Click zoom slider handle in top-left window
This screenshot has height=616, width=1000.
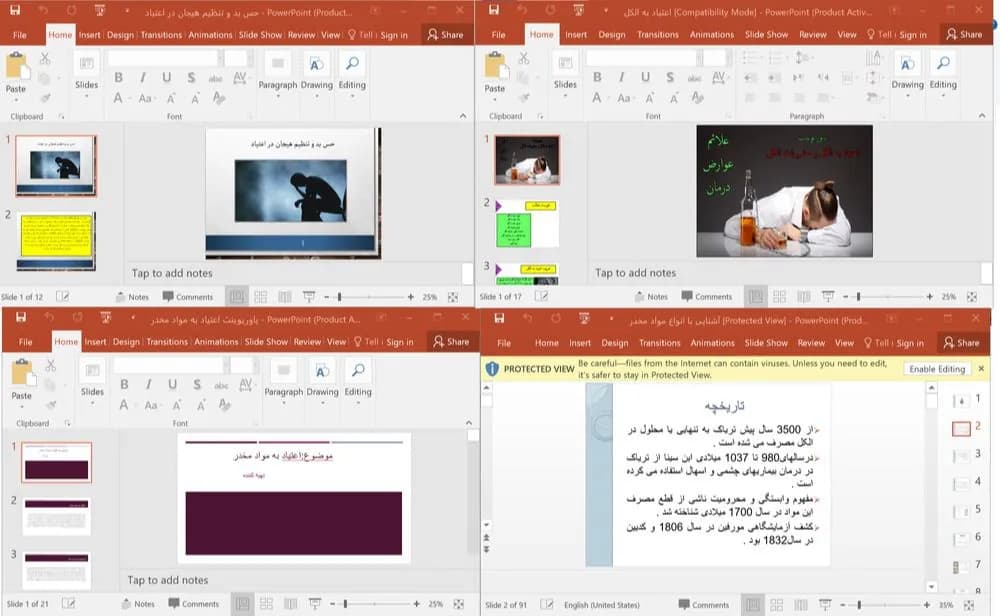point(339,297)
